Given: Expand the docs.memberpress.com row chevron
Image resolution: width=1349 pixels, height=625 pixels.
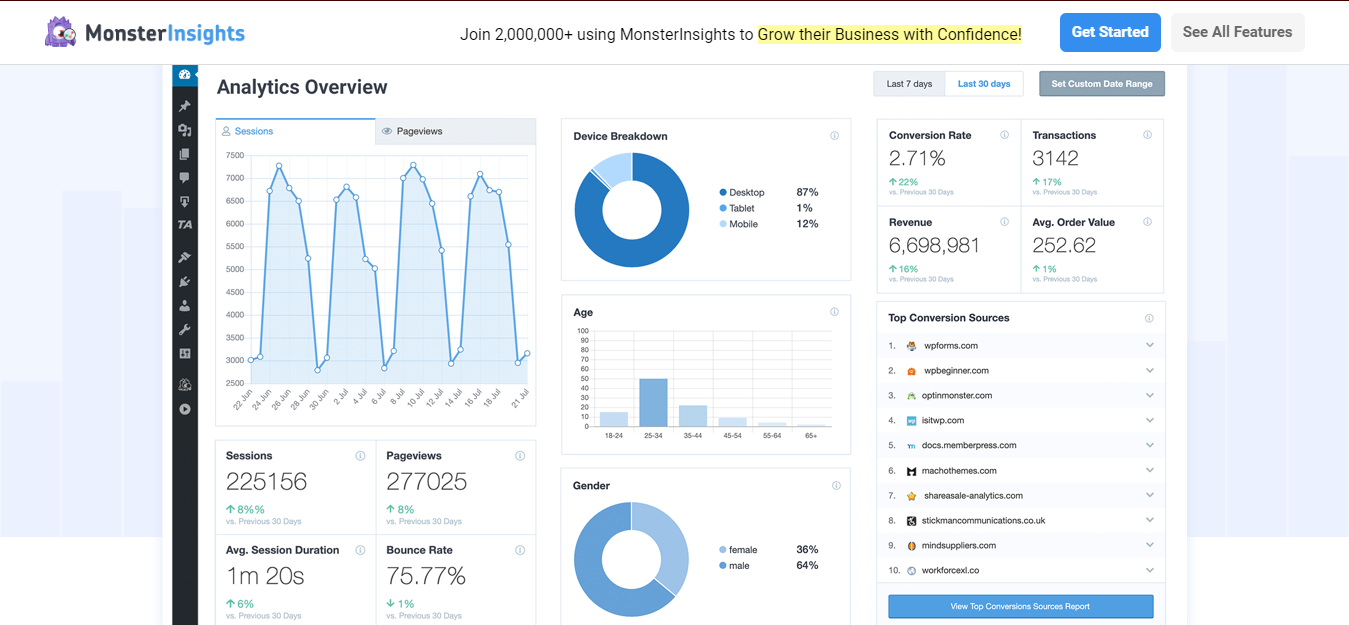Looking at the screenshot, I should 1150,445.
